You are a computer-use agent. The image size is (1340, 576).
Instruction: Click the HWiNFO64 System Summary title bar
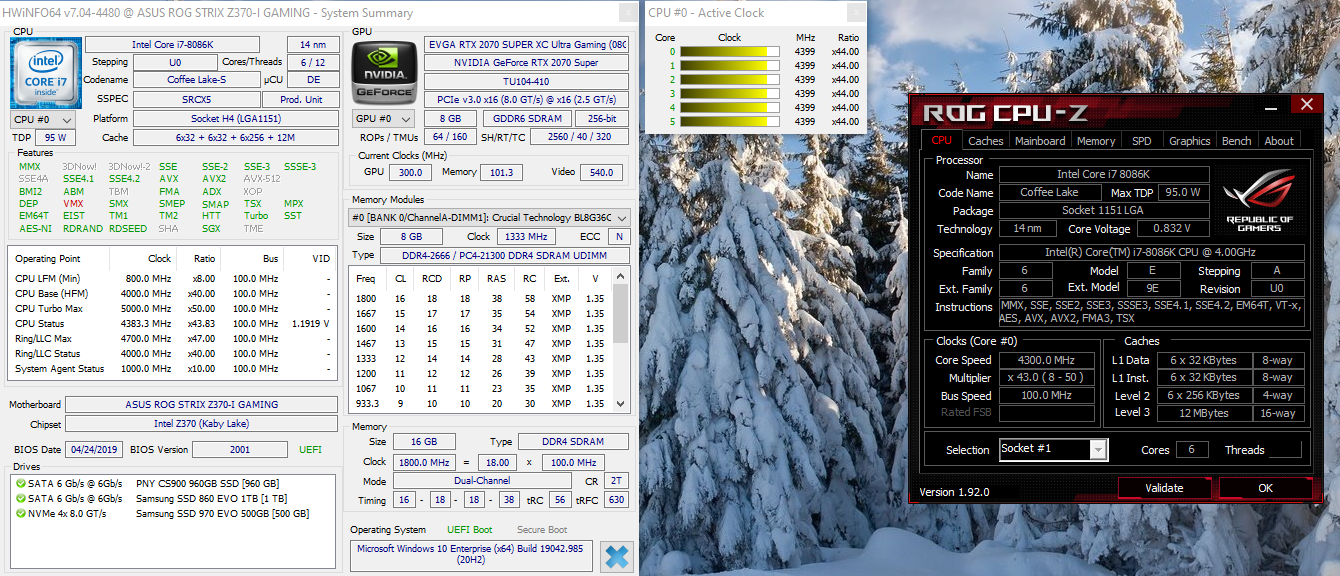(x=320, y=12)
